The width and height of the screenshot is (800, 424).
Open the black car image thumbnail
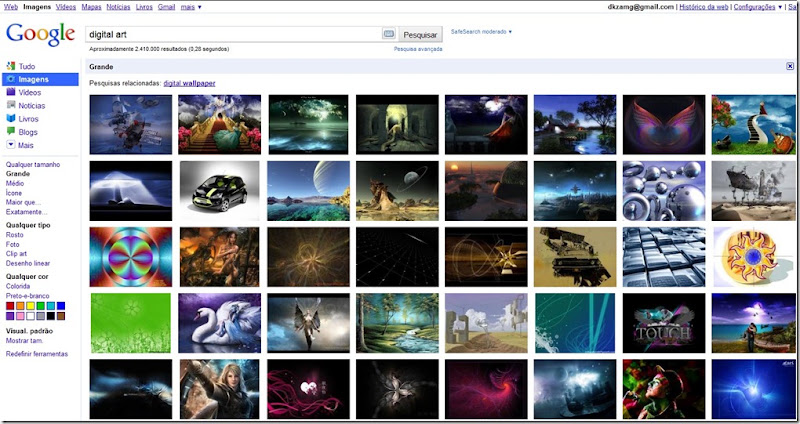coord(219,191)
